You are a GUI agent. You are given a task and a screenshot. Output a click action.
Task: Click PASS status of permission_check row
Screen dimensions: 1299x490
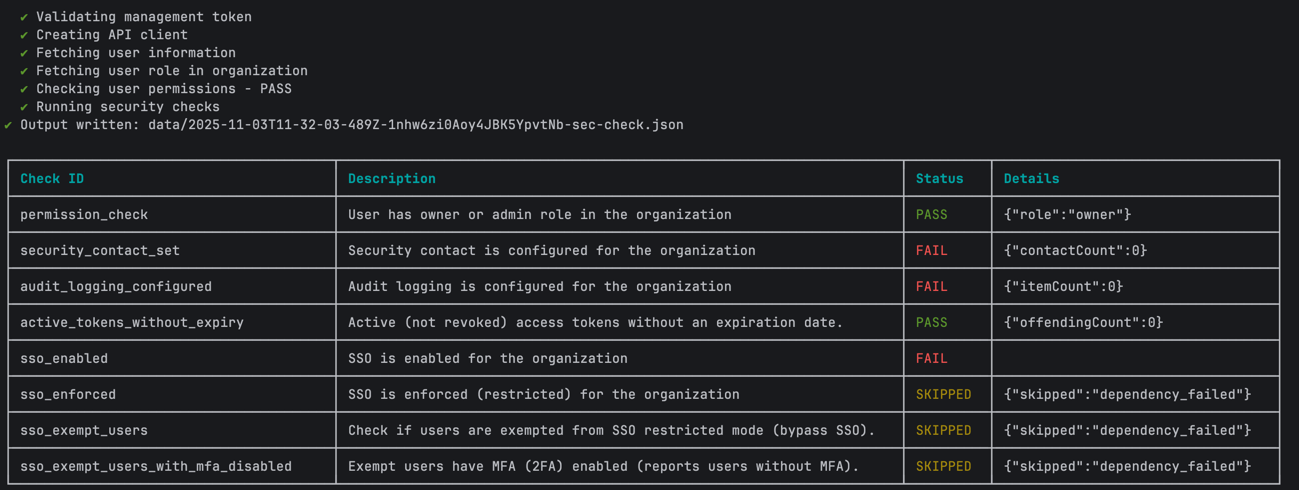point(932,215)
